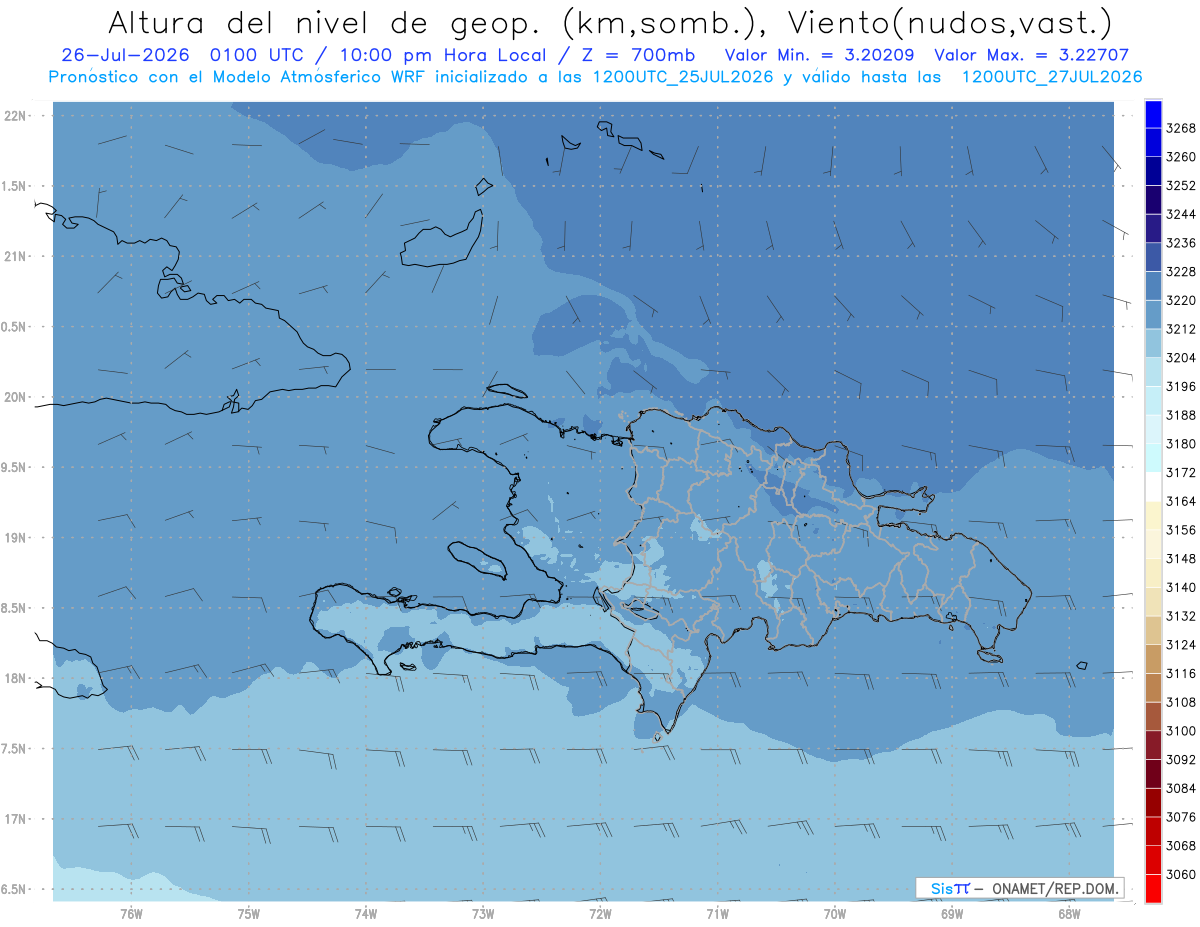Click the 3164 color scale label
Screen dimensions: 1200x927
click(1181, 501)
